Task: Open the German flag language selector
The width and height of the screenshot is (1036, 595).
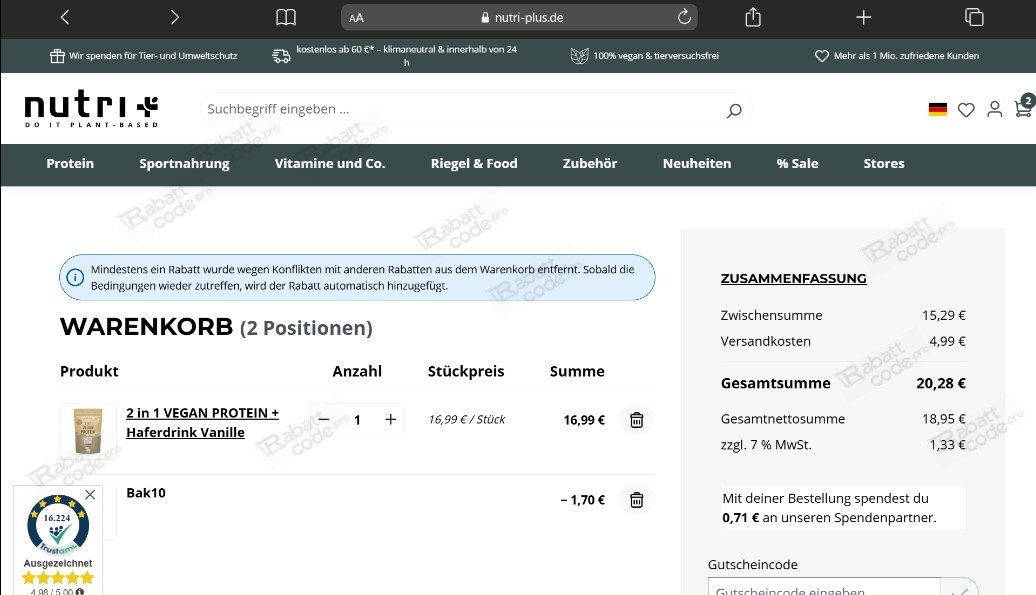Action: [938, 110]
